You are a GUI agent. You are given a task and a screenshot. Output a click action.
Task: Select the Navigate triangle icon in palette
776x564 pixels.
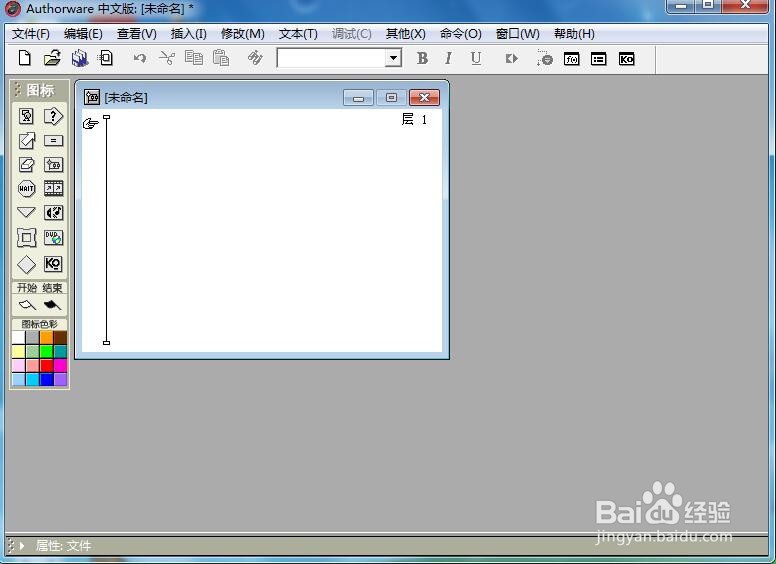[x=26, y=212]
